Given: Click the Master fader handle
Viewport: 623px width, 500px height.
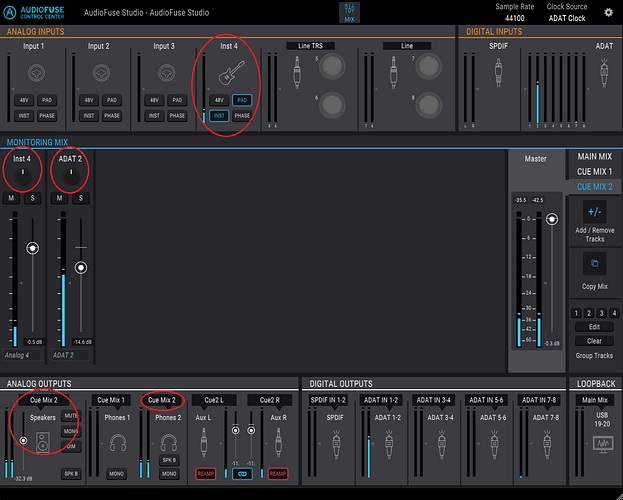Looking at the screenshot, I should 552,219.
